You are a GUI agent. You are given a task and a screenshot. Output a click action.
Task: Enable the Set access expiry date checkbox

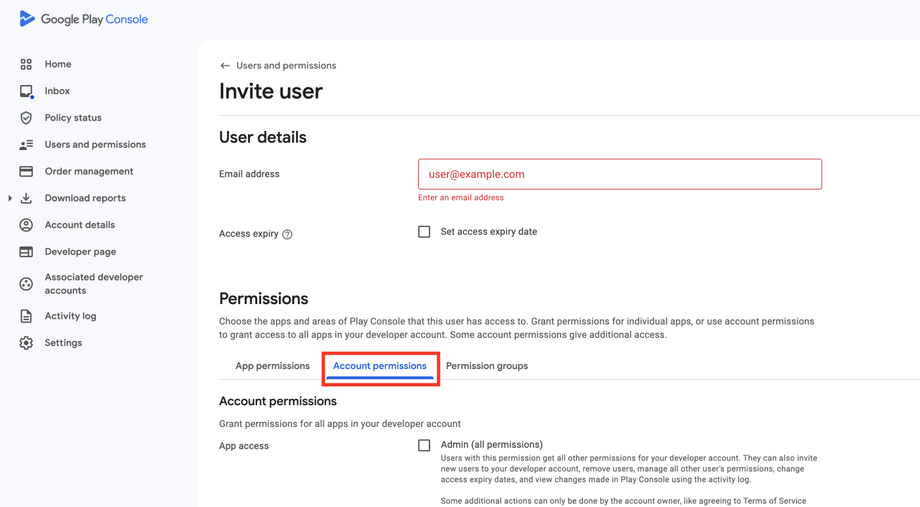(424, 232)
